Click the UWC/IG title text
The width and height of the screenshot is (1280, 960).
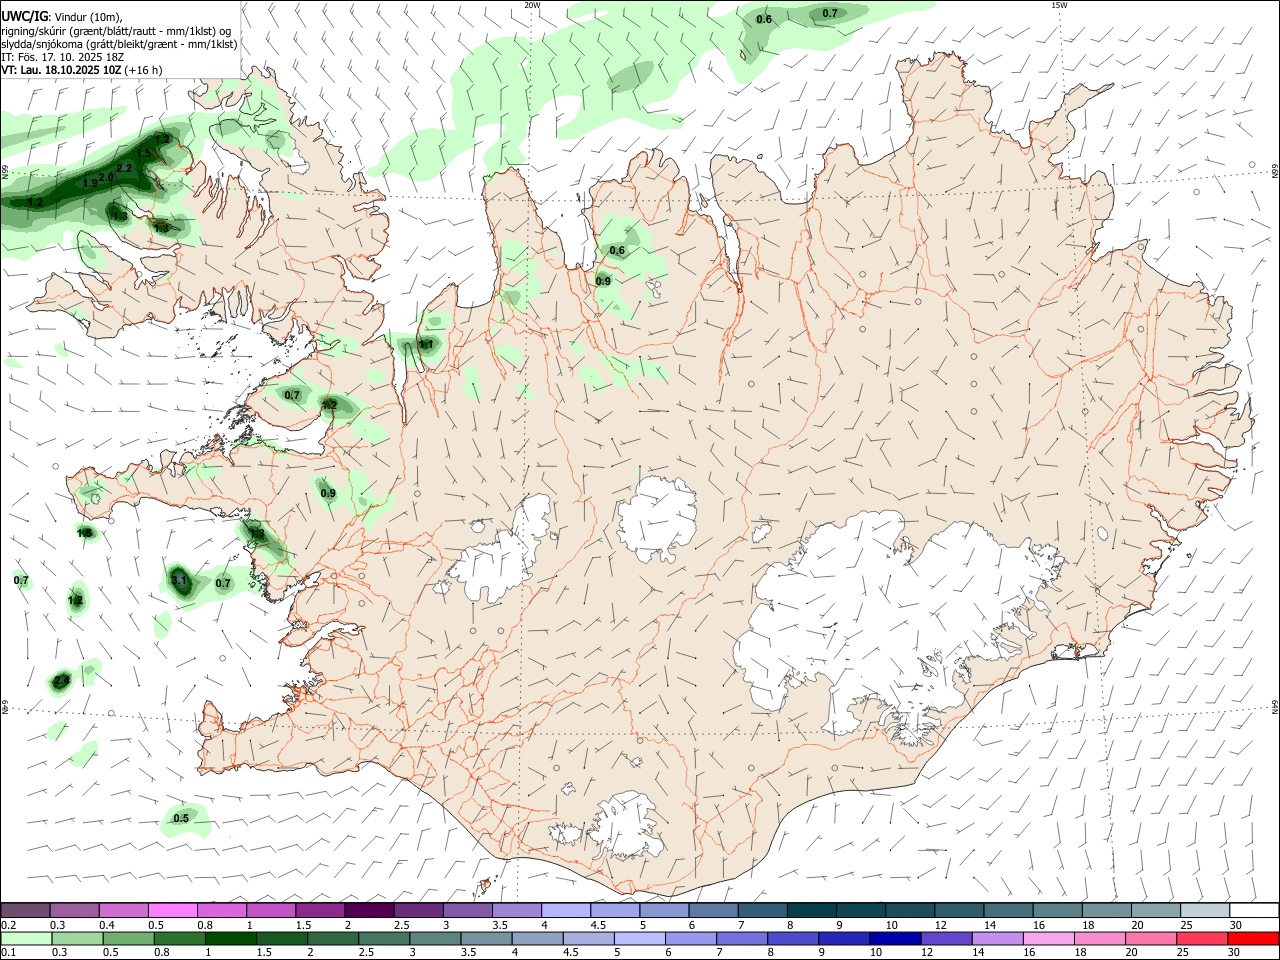click(24, 16)
